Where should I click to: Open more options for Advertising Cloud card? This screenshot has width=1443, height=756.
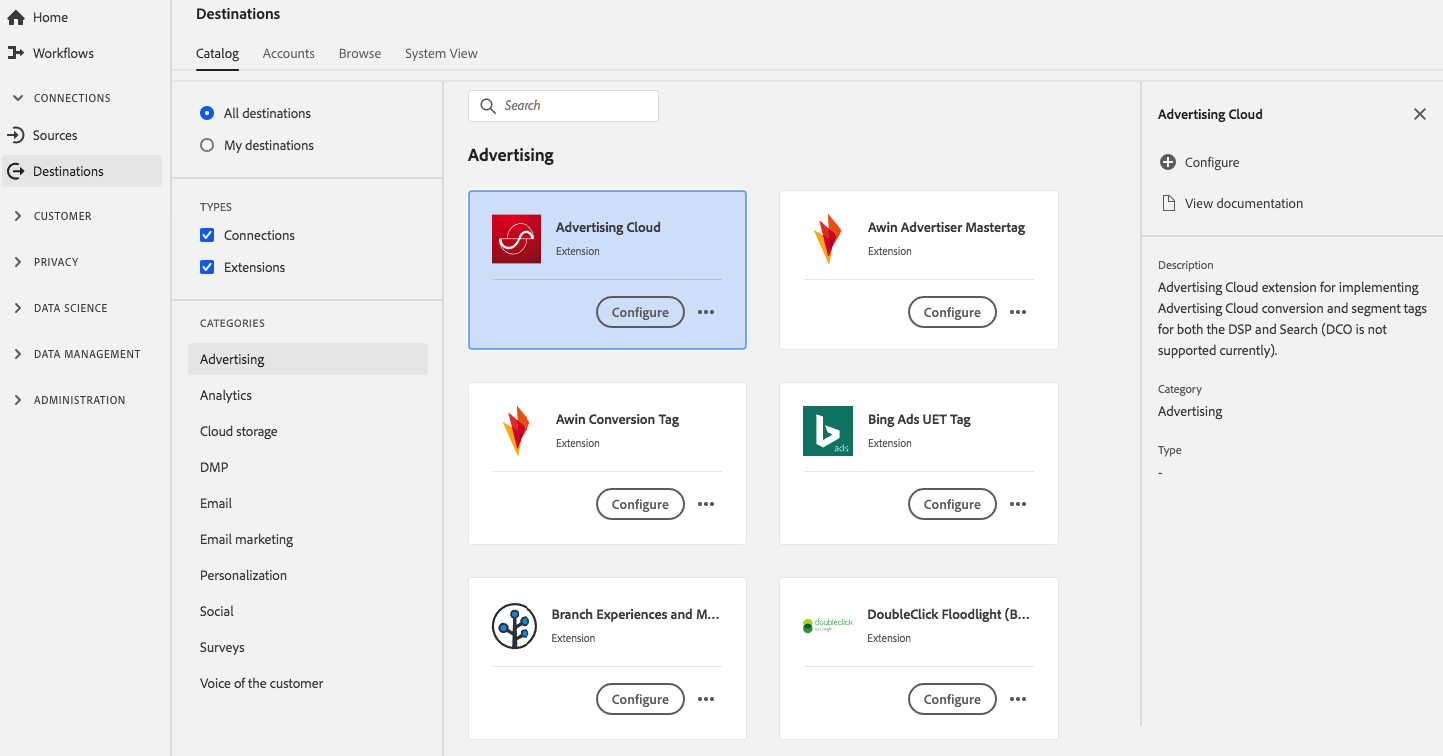pyautogui.click(x=706, y=312)
